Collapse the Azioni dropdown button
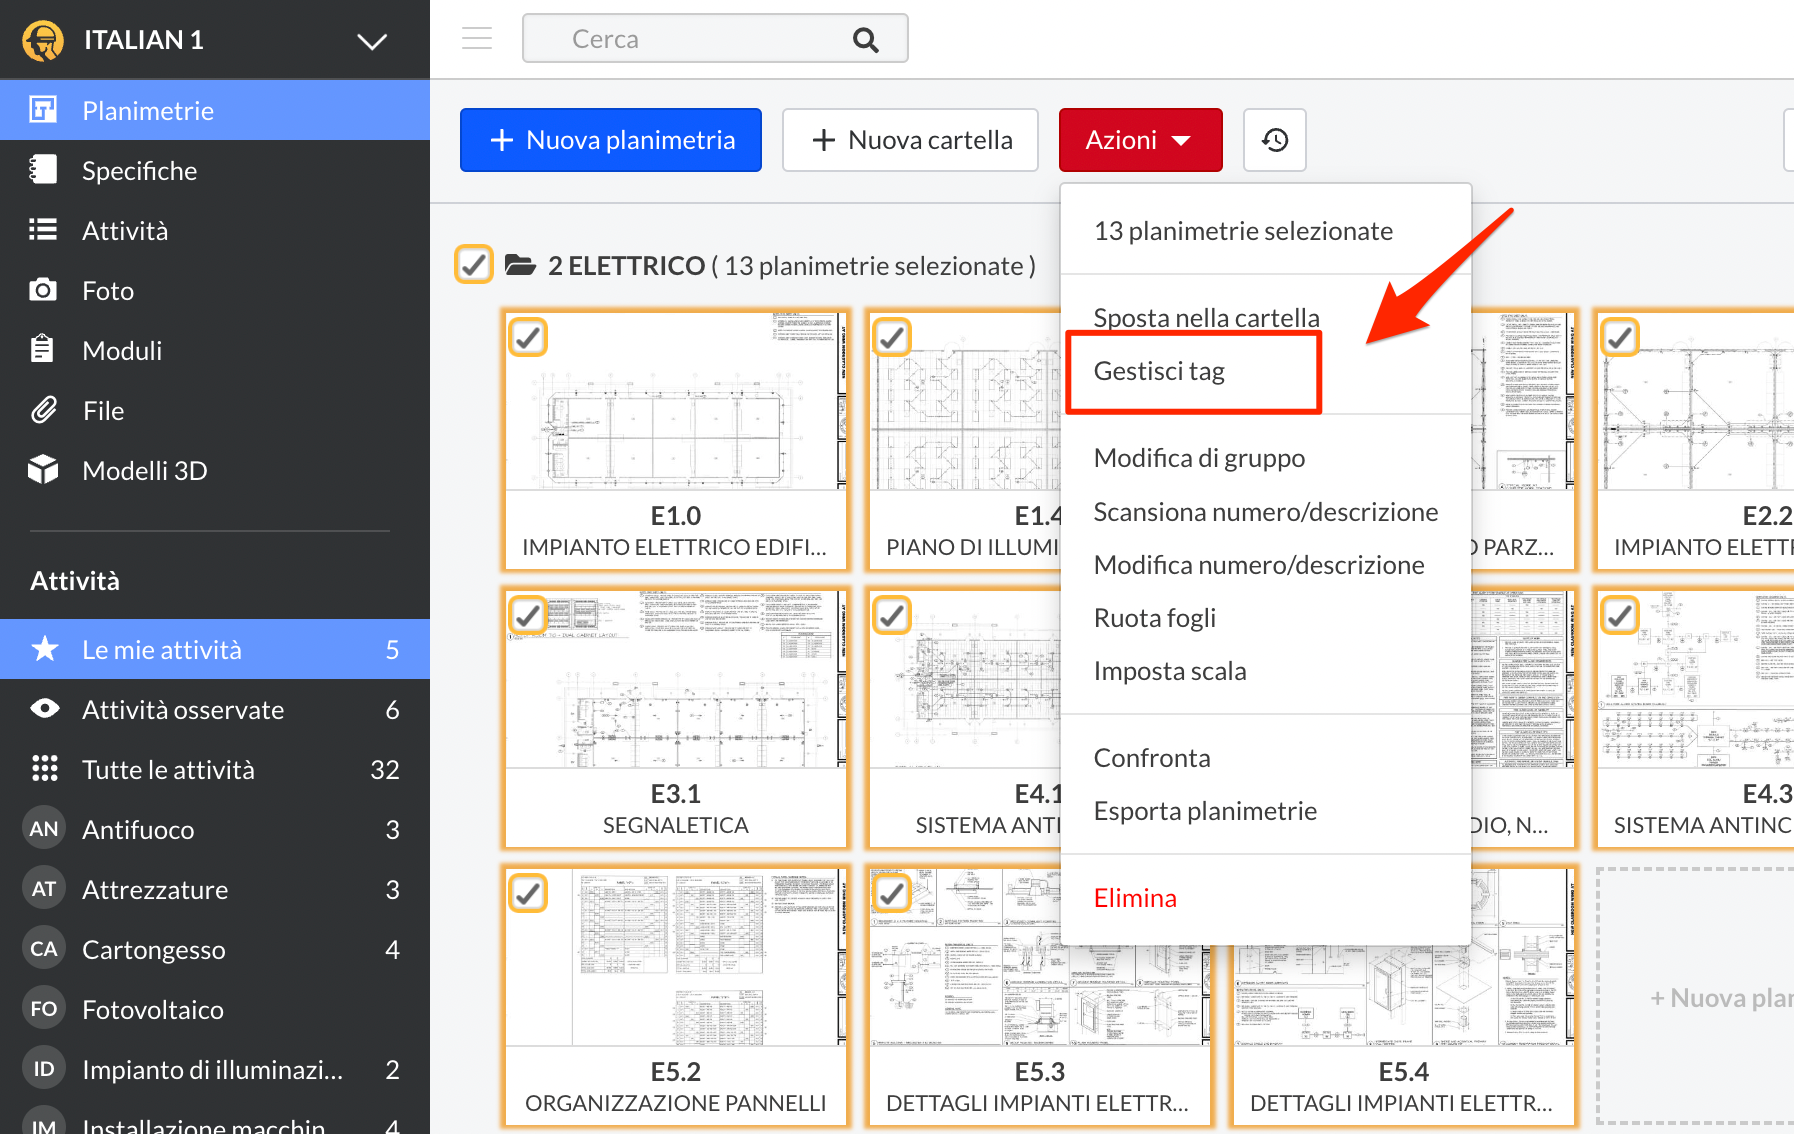1794x1134 pixels. (1140, 140)
